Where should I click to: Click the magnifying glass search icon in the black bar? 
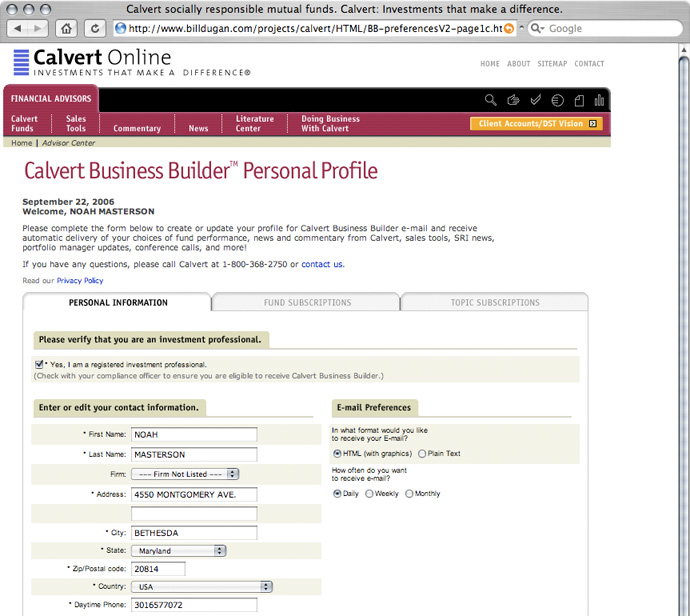point(491,100)
